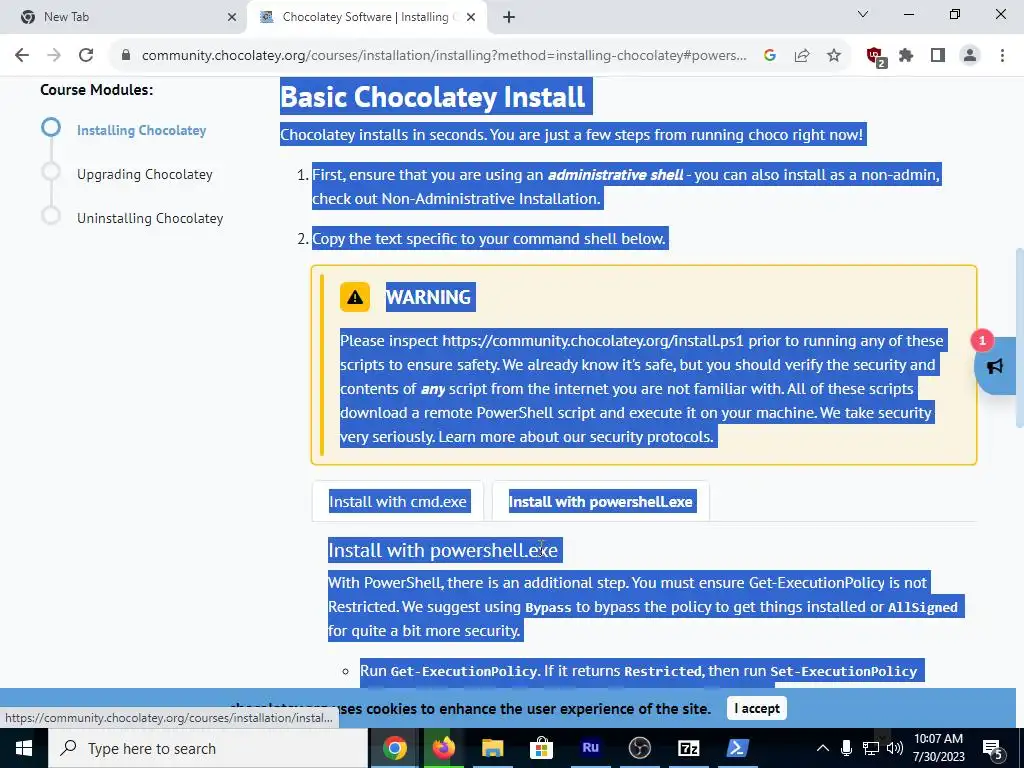Open the announcements megaphone button
The image size is (1024, 768).
click(995, 366)
